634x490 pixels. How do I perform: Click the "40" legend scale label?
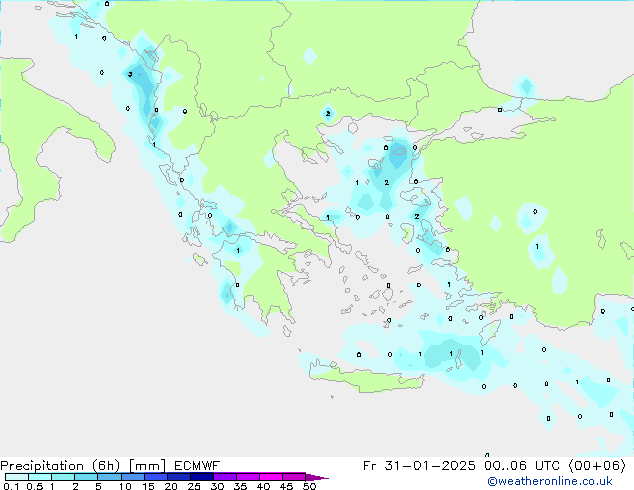tap(263, 486)
